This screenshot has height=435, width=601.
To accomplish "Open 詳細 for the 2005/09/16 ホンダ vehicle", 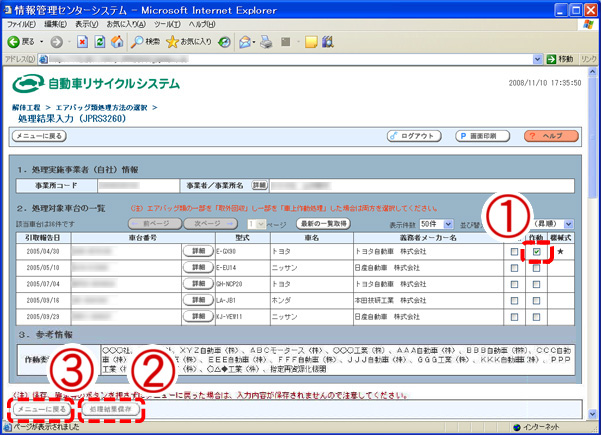I will 198,300.
